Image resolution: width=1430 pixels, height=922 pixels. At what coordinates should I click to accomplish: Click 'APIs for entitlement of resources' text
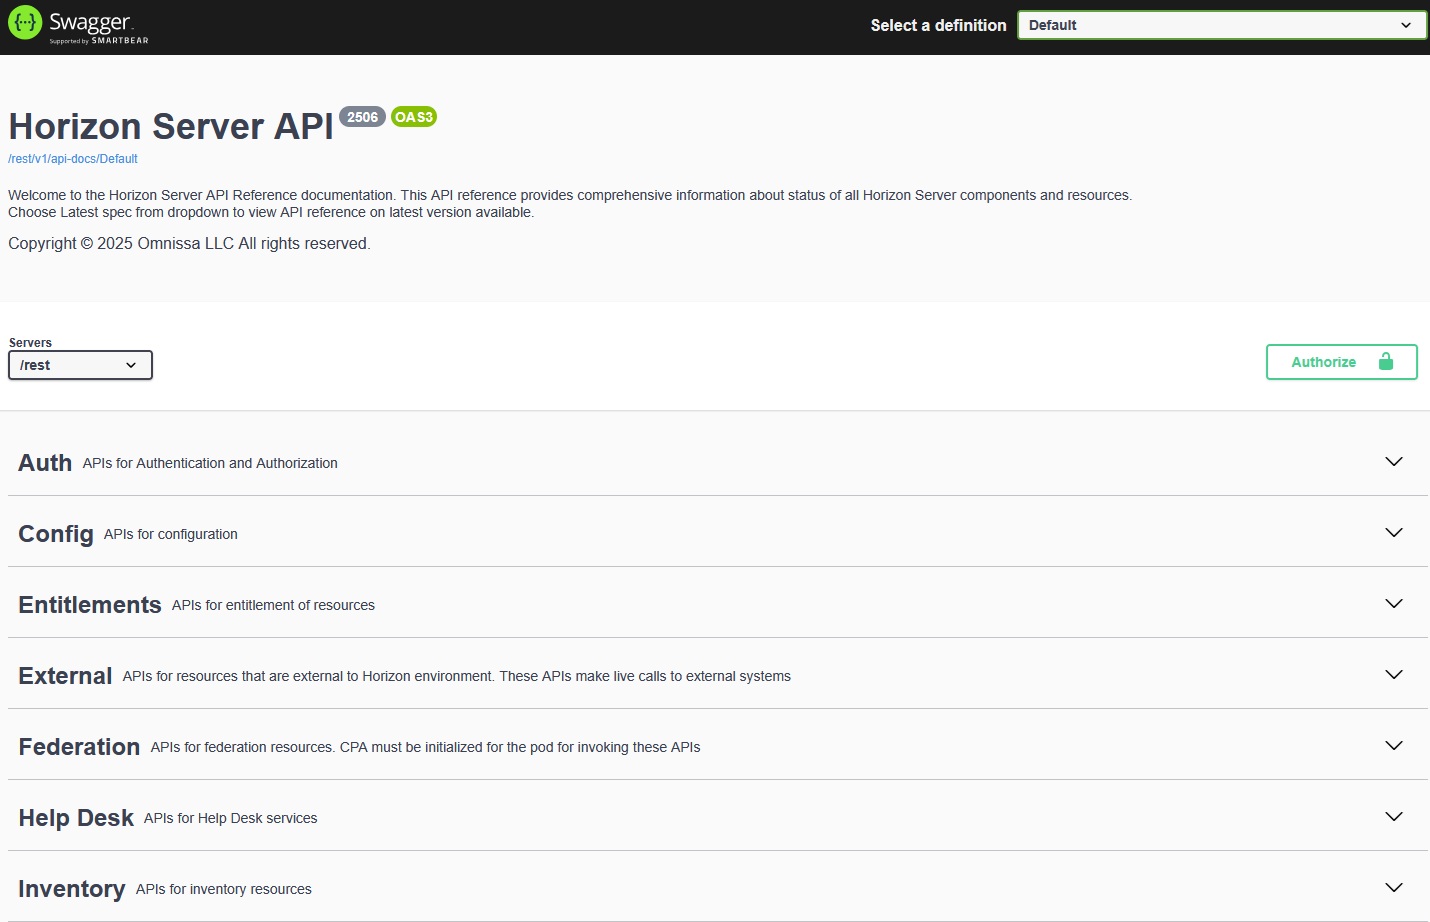[273, 605]
